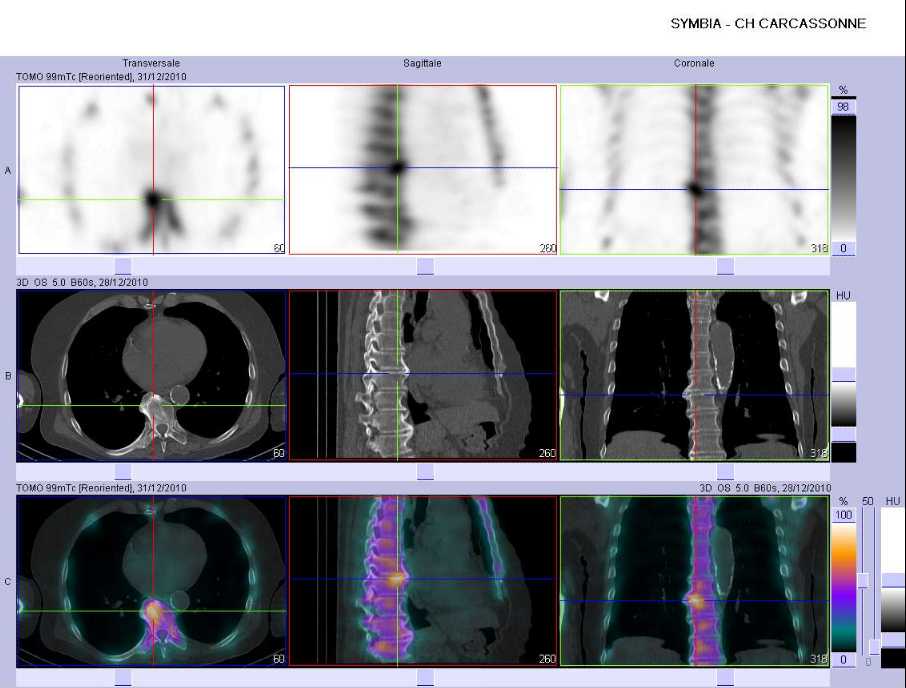Click the warm-metal fusion color bar in row C
Screen dimensions: 906x688
[844, 587]
